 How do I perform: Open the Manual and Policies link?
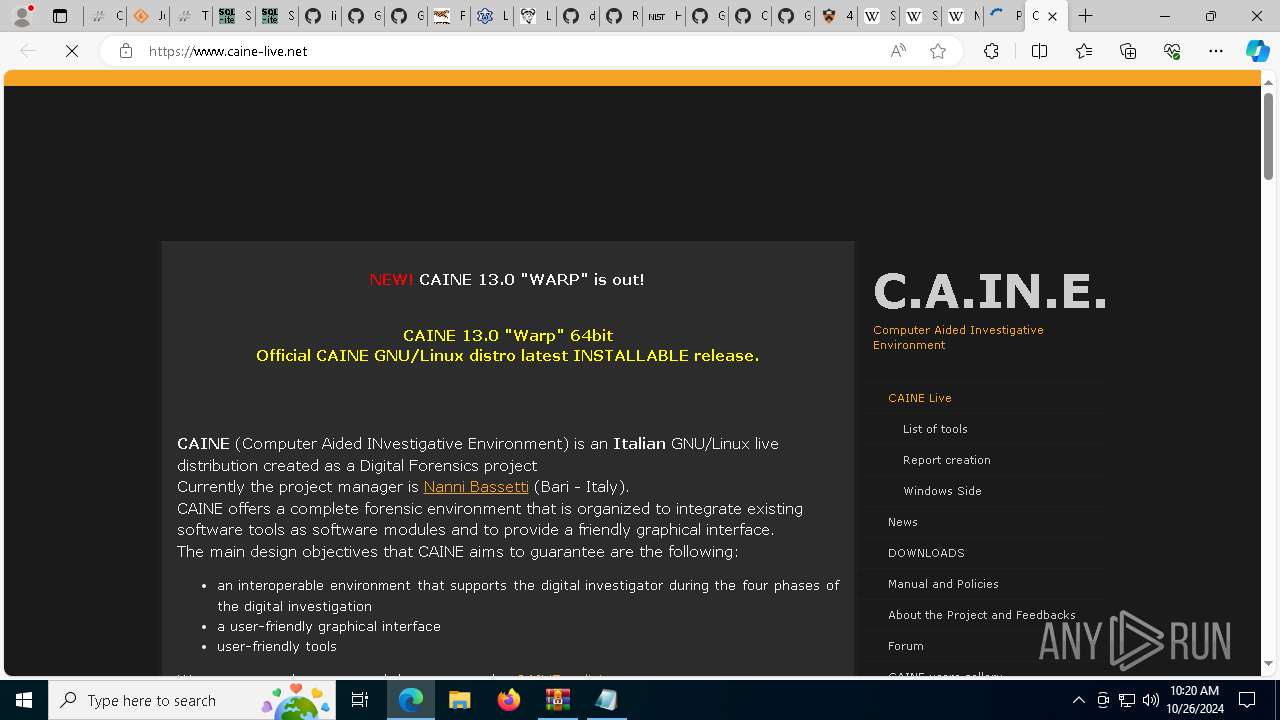pyautogui.click(x=943, y=584)
